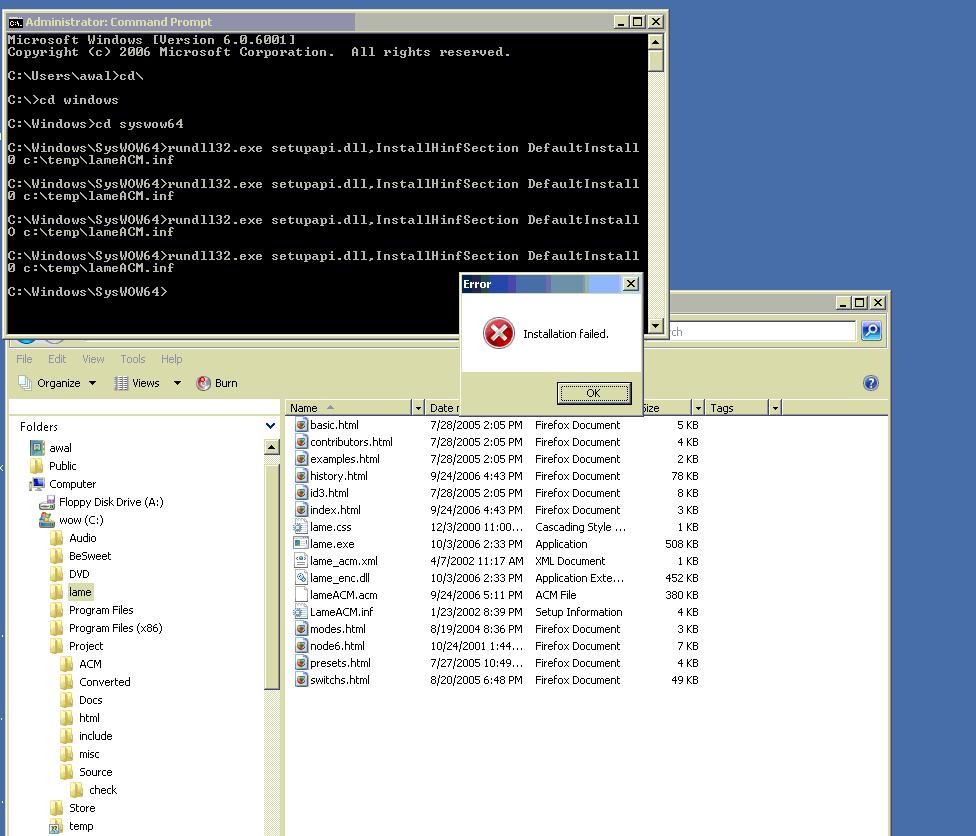The image size is (976, 836).
Task: Click the wow (C:) drive icon
Action: click(x=47, y=520)
